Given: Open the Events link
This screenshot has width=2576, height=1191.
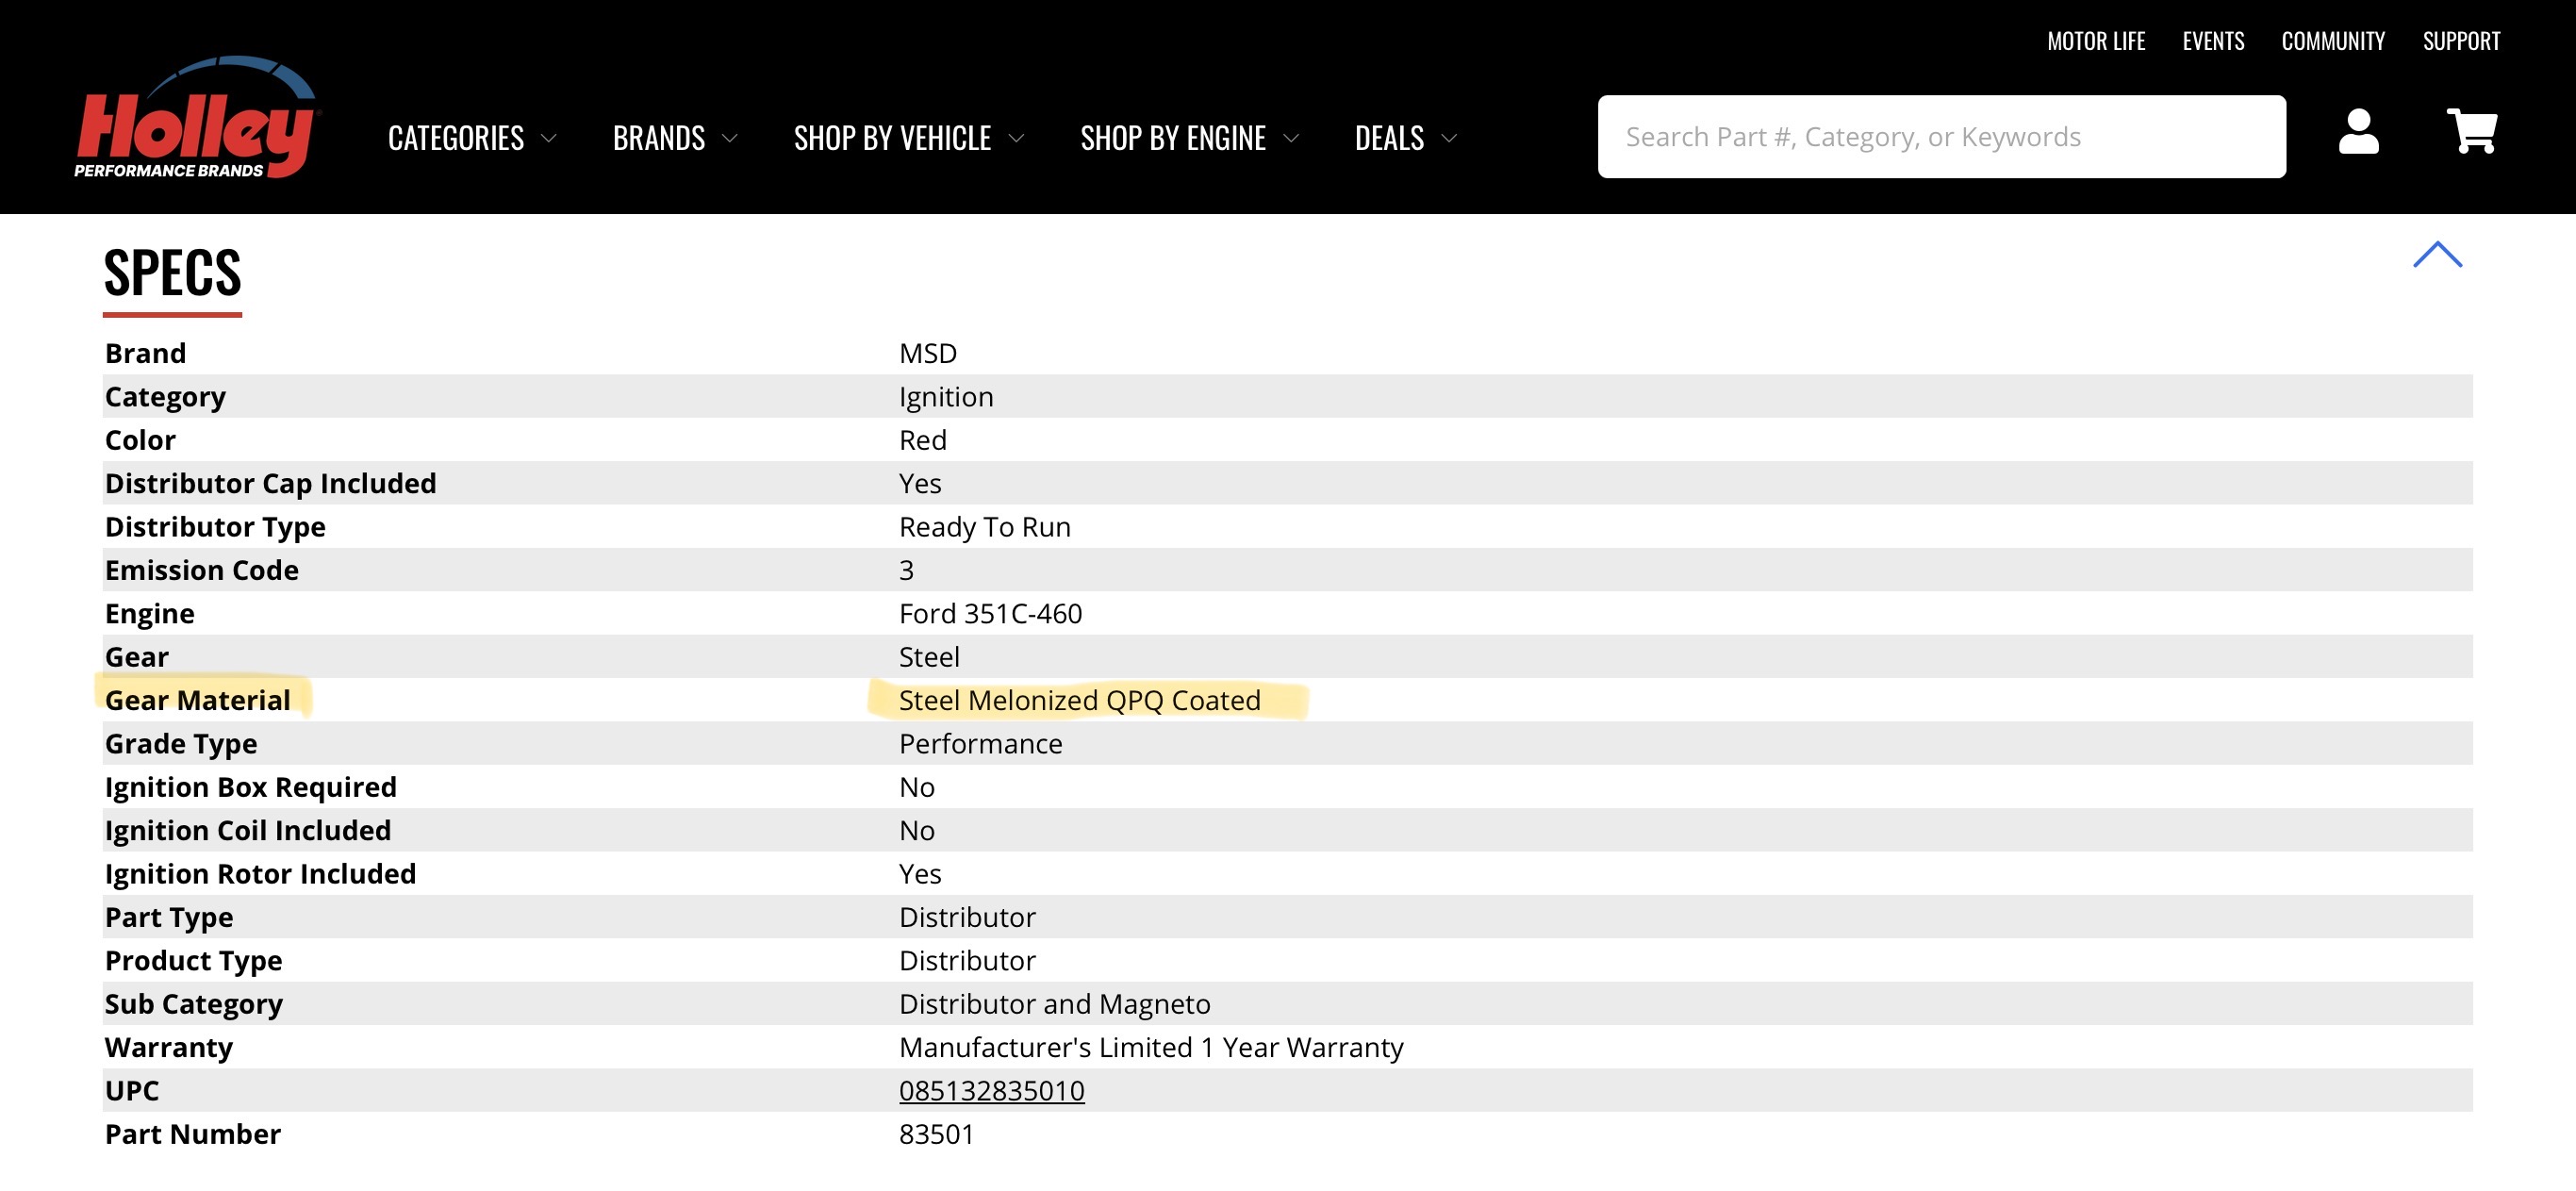Looking at the screenshot, I should [2212, 41].
